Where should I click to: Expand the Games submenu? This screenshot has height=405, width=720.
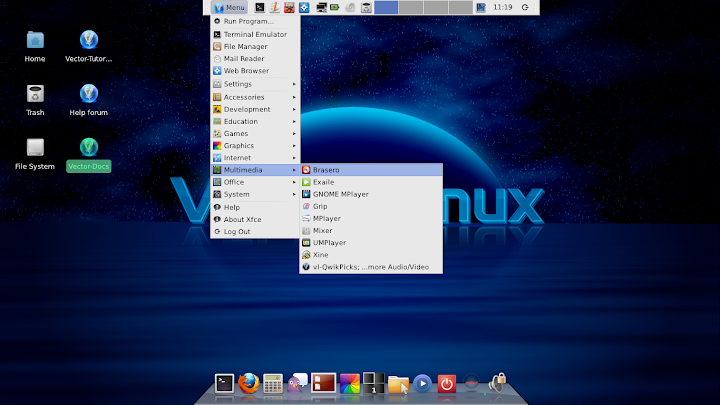[255, 134]
